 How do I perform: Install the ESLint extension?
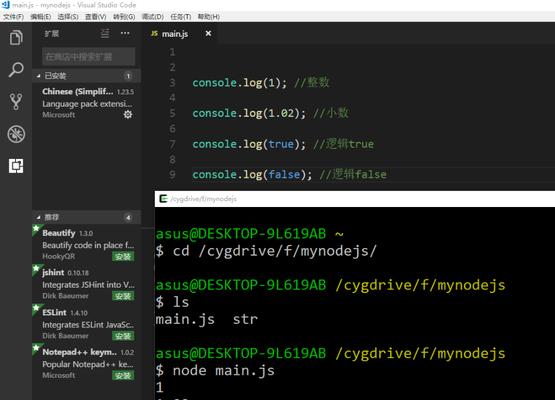coord(123,336)
